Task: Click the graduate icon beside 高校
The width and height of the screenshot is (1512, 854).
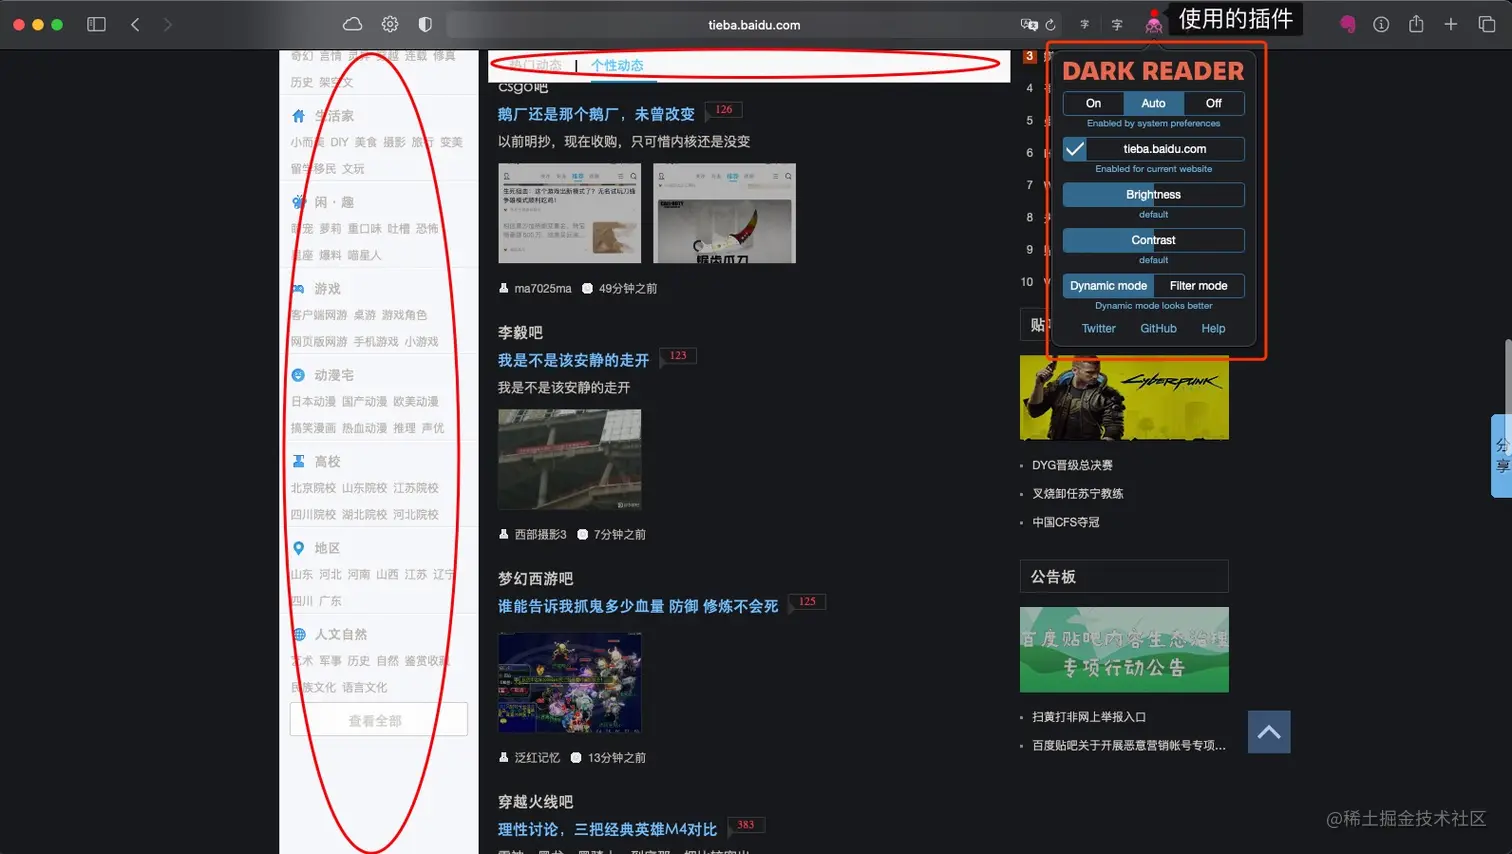Action: [x=298, y=461]
